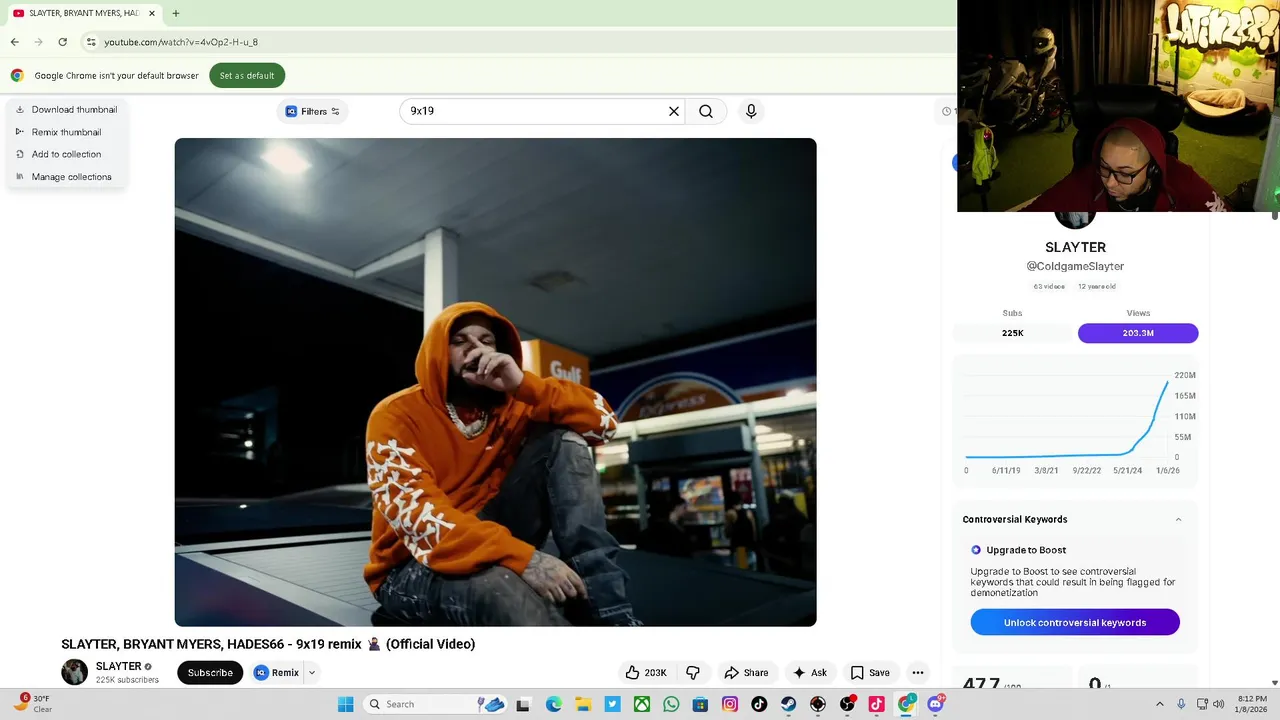Go back using the browser back arrow
Image resolution: width=1280 pixels, height=720 pixels.
pos(14,42)
